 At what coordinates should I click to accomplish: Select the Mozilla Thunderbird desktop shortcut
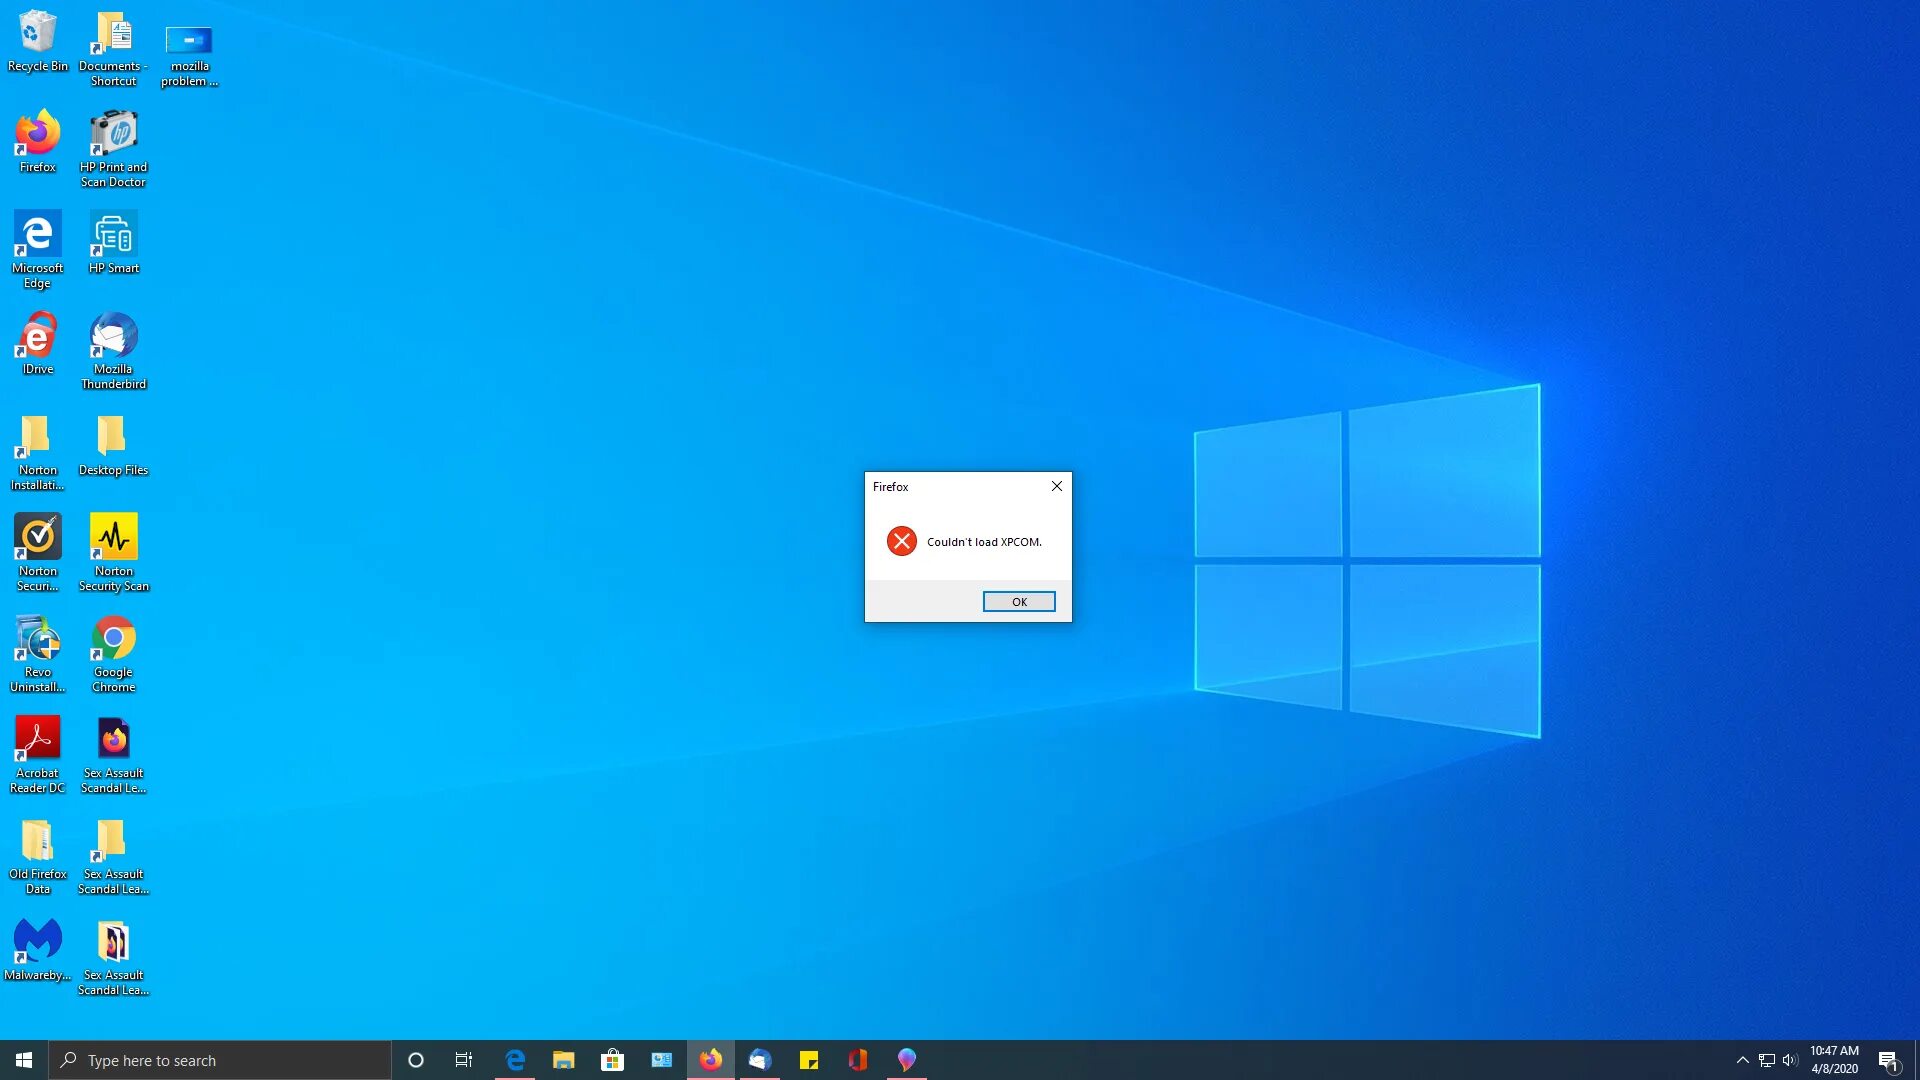(x=113, y=350)
